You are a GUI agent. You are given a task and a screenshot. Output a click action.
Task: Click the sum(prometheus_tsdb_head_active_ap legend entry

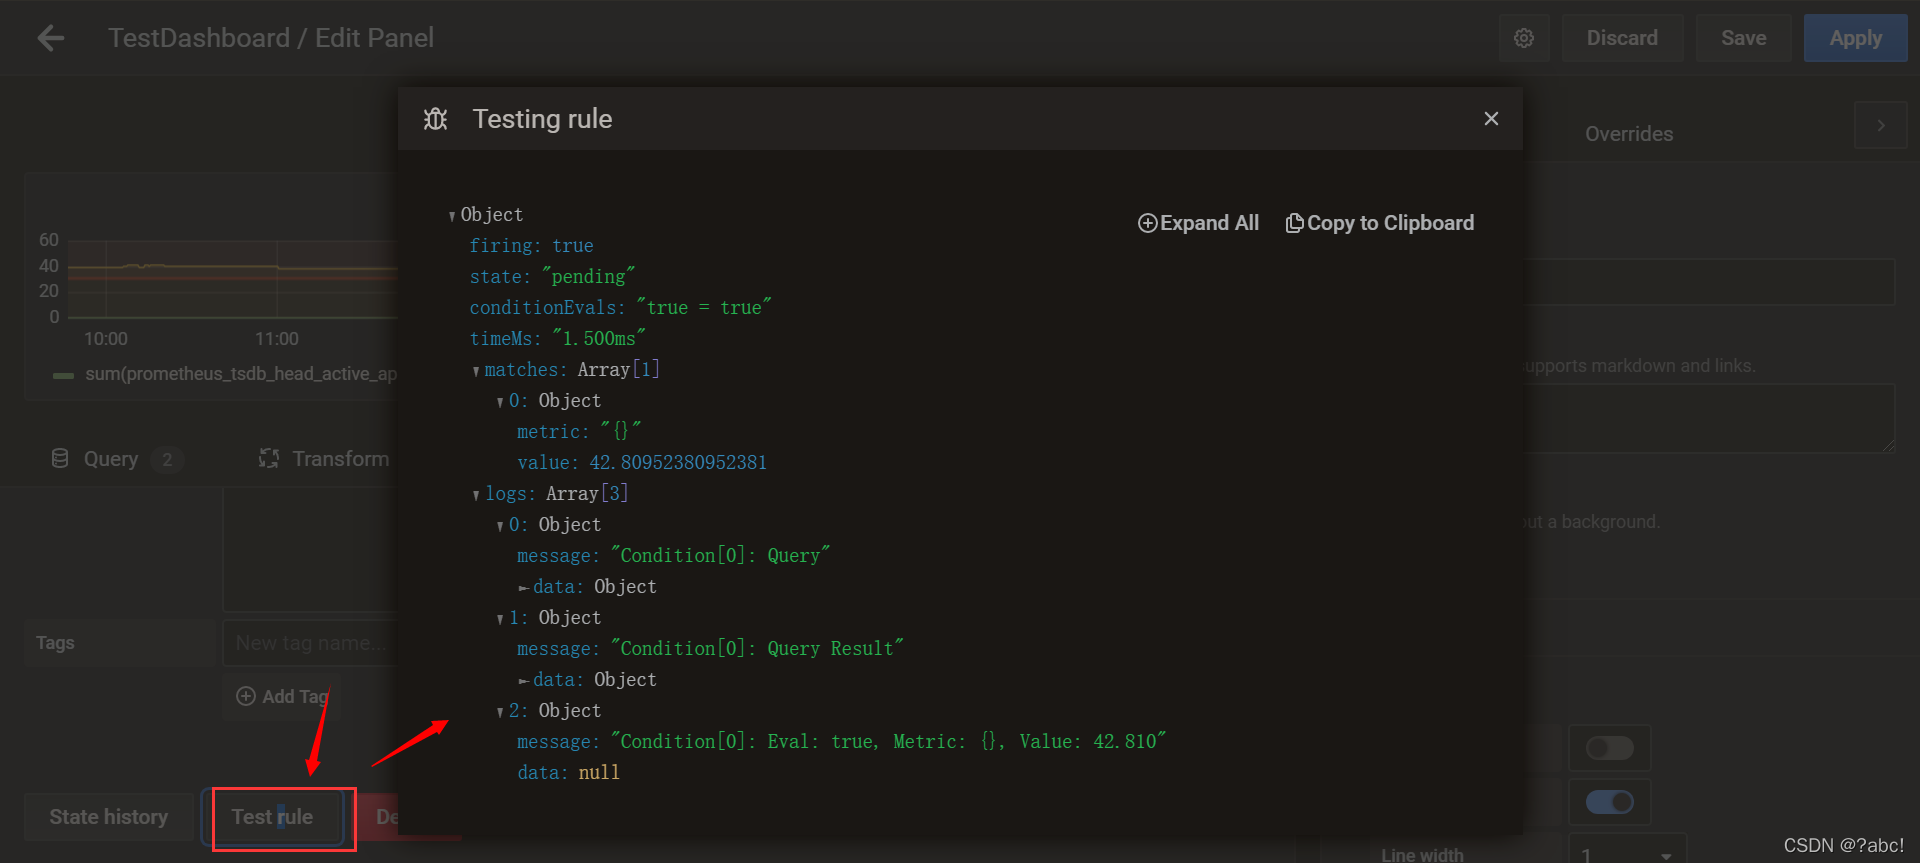coord(240,374)
